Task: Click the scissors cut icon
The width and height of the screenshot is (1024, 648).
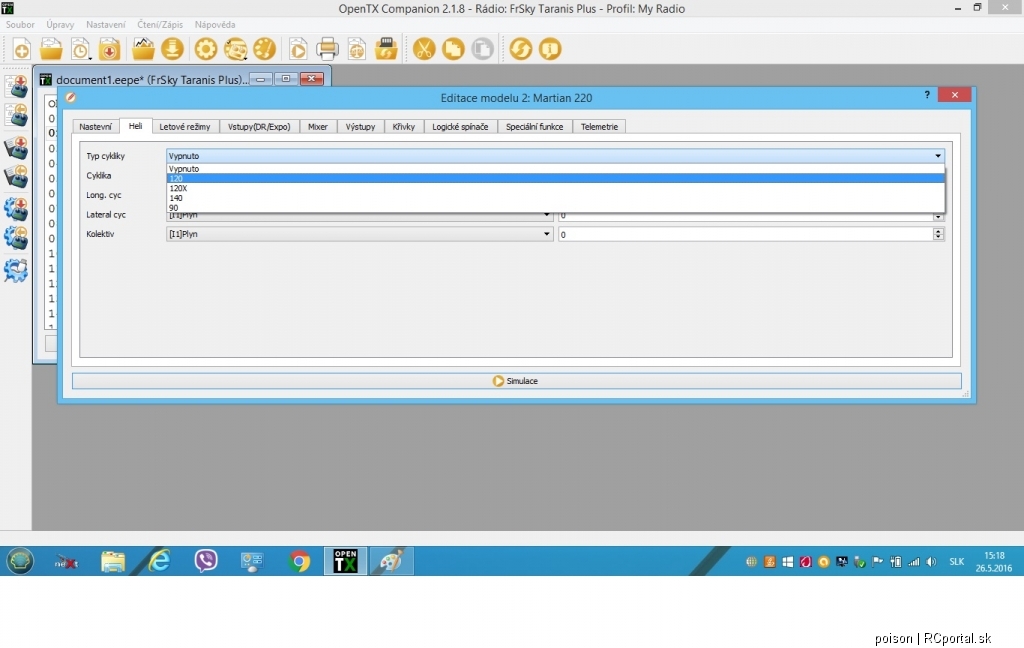Action: [x=424, y=49]
